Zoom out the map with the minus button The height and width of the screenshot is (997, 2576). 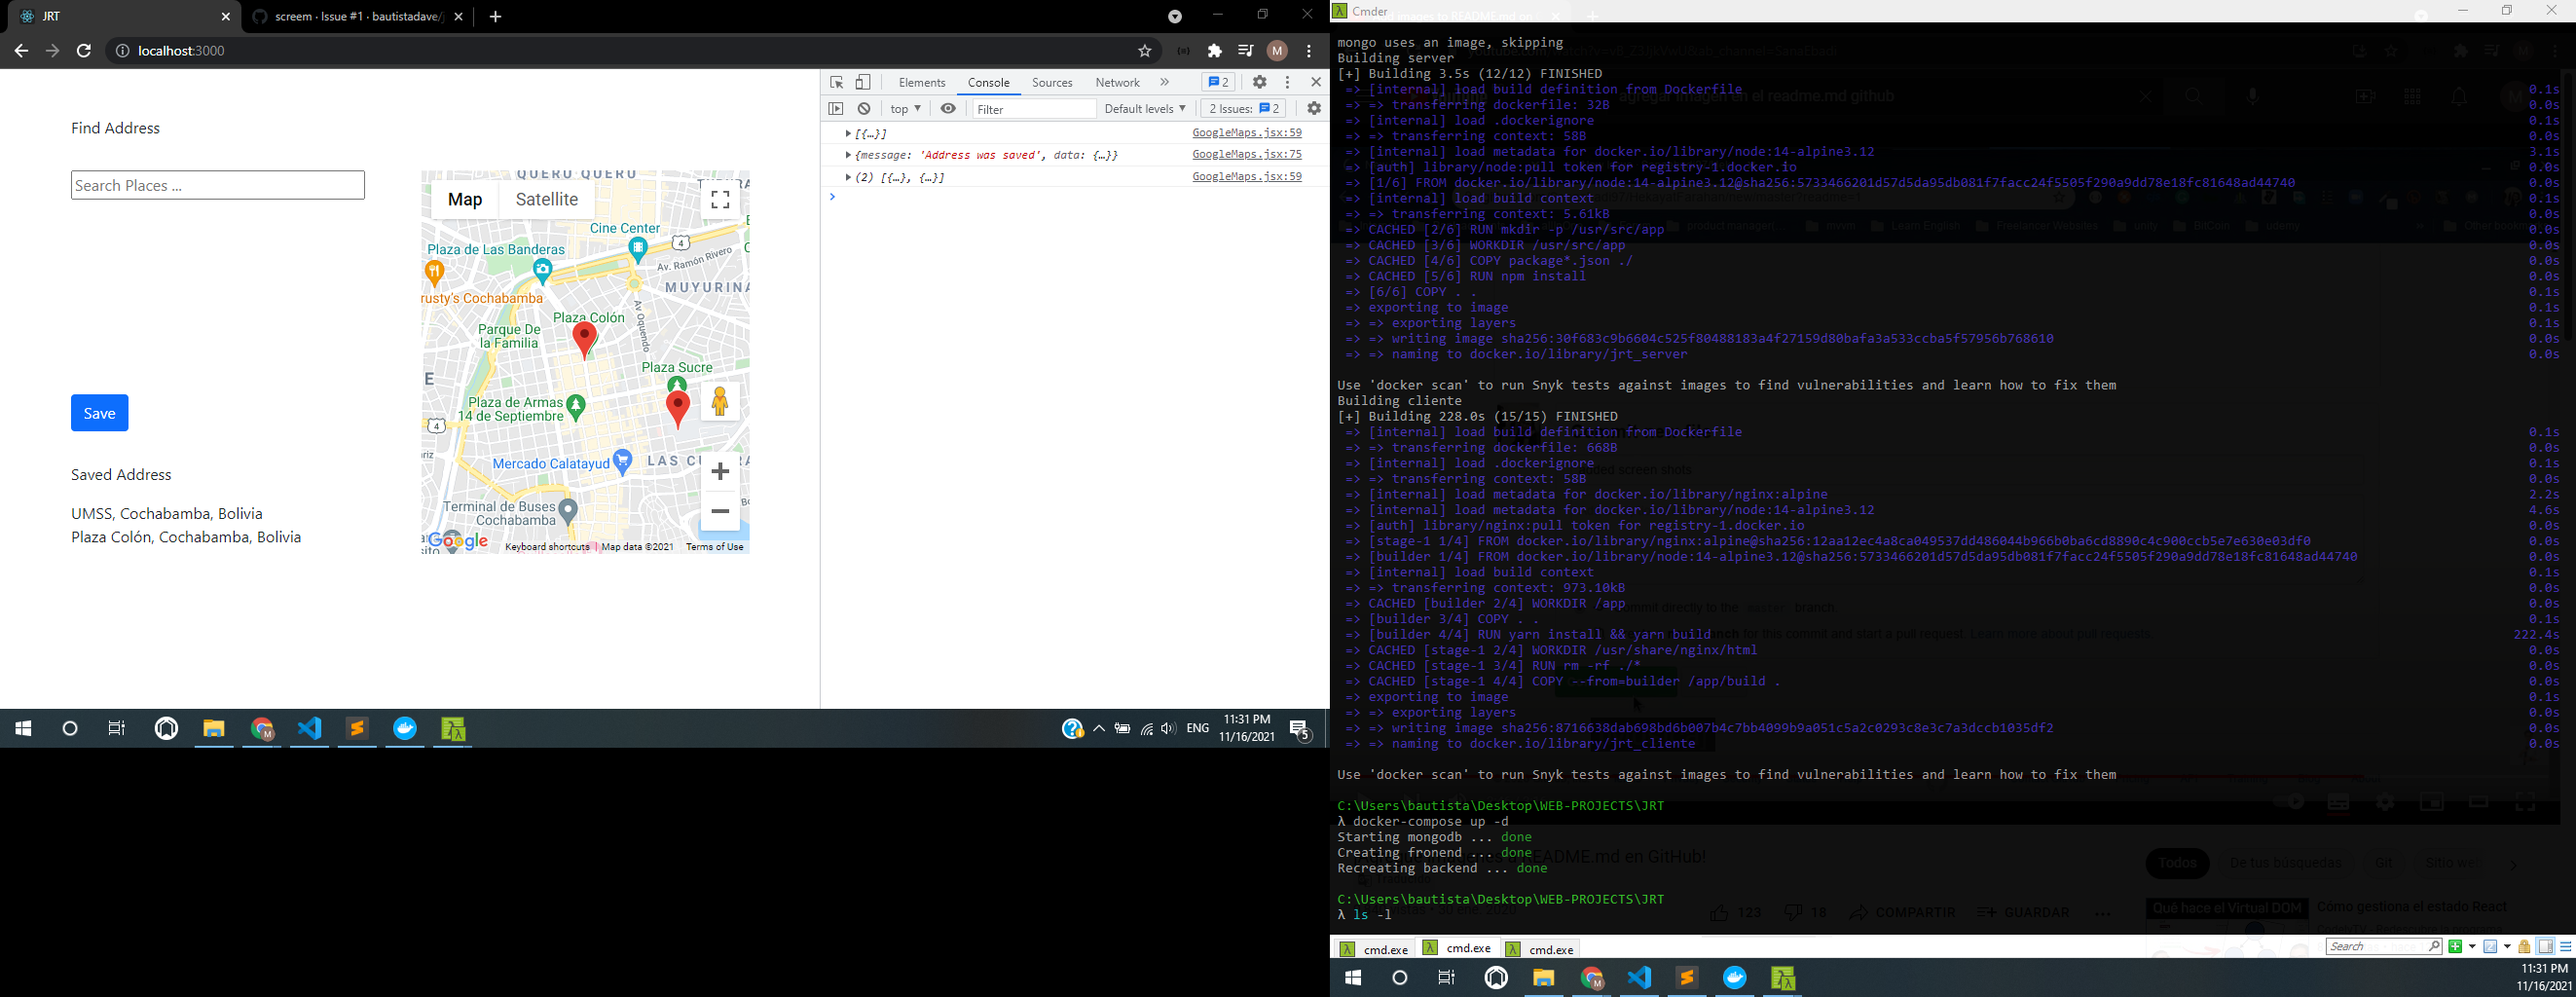pos(720,512)
